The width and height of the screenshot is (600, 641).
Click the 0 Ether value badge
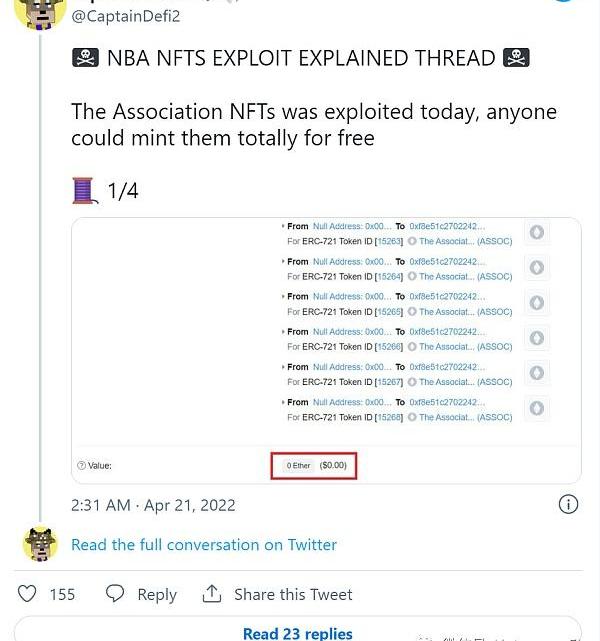point(297,466)
